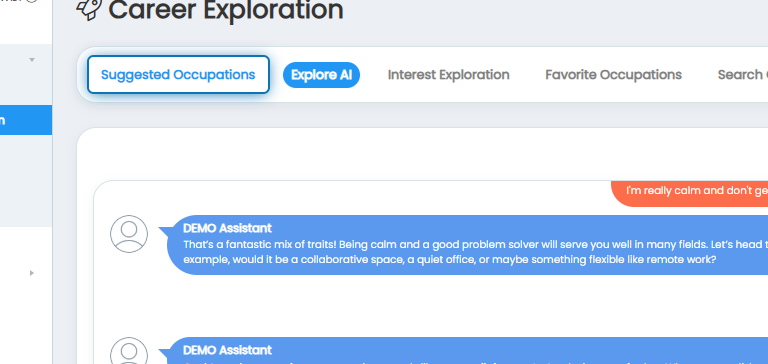Click the orange "I'm really calm" user message
Image resolution: width=768 pixels, height=364 pixels.
pos(690,194)
